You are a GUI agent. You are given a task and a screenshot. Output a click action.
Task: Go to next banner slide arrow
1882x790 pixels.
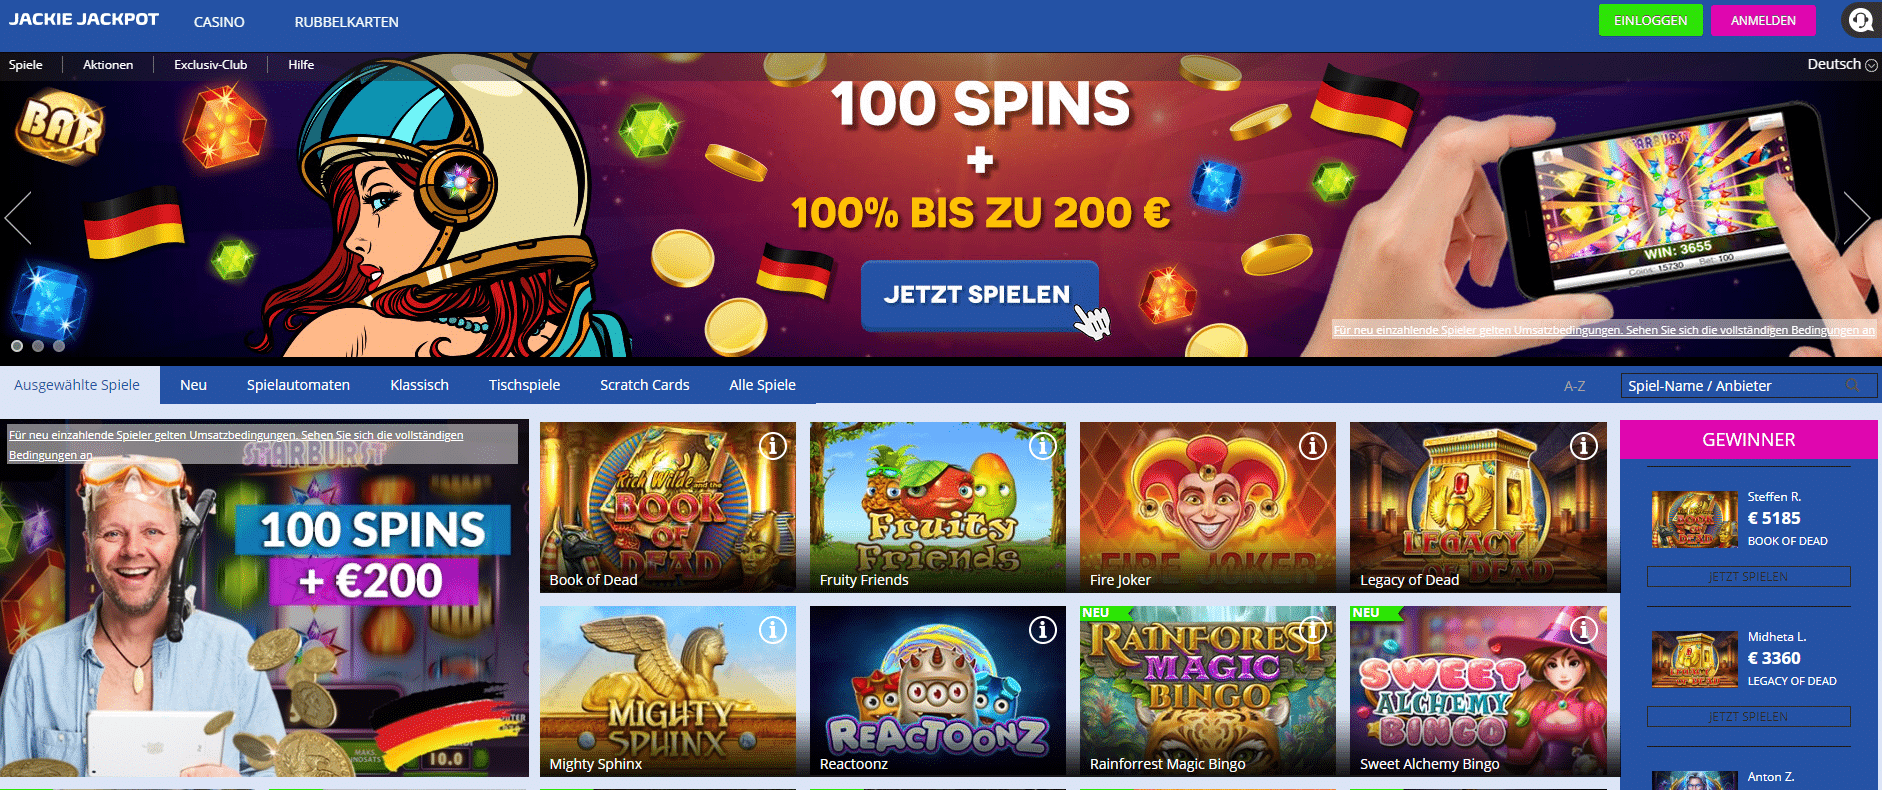coord(1857,218)
